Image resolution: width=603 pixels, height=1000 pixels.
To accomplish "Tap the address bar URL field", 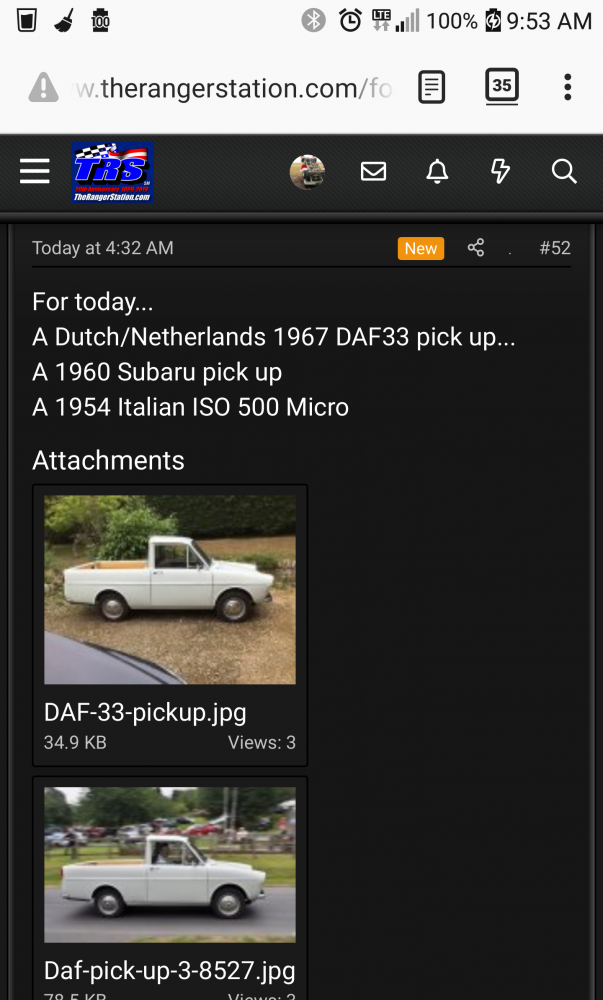I will [234, 88].
